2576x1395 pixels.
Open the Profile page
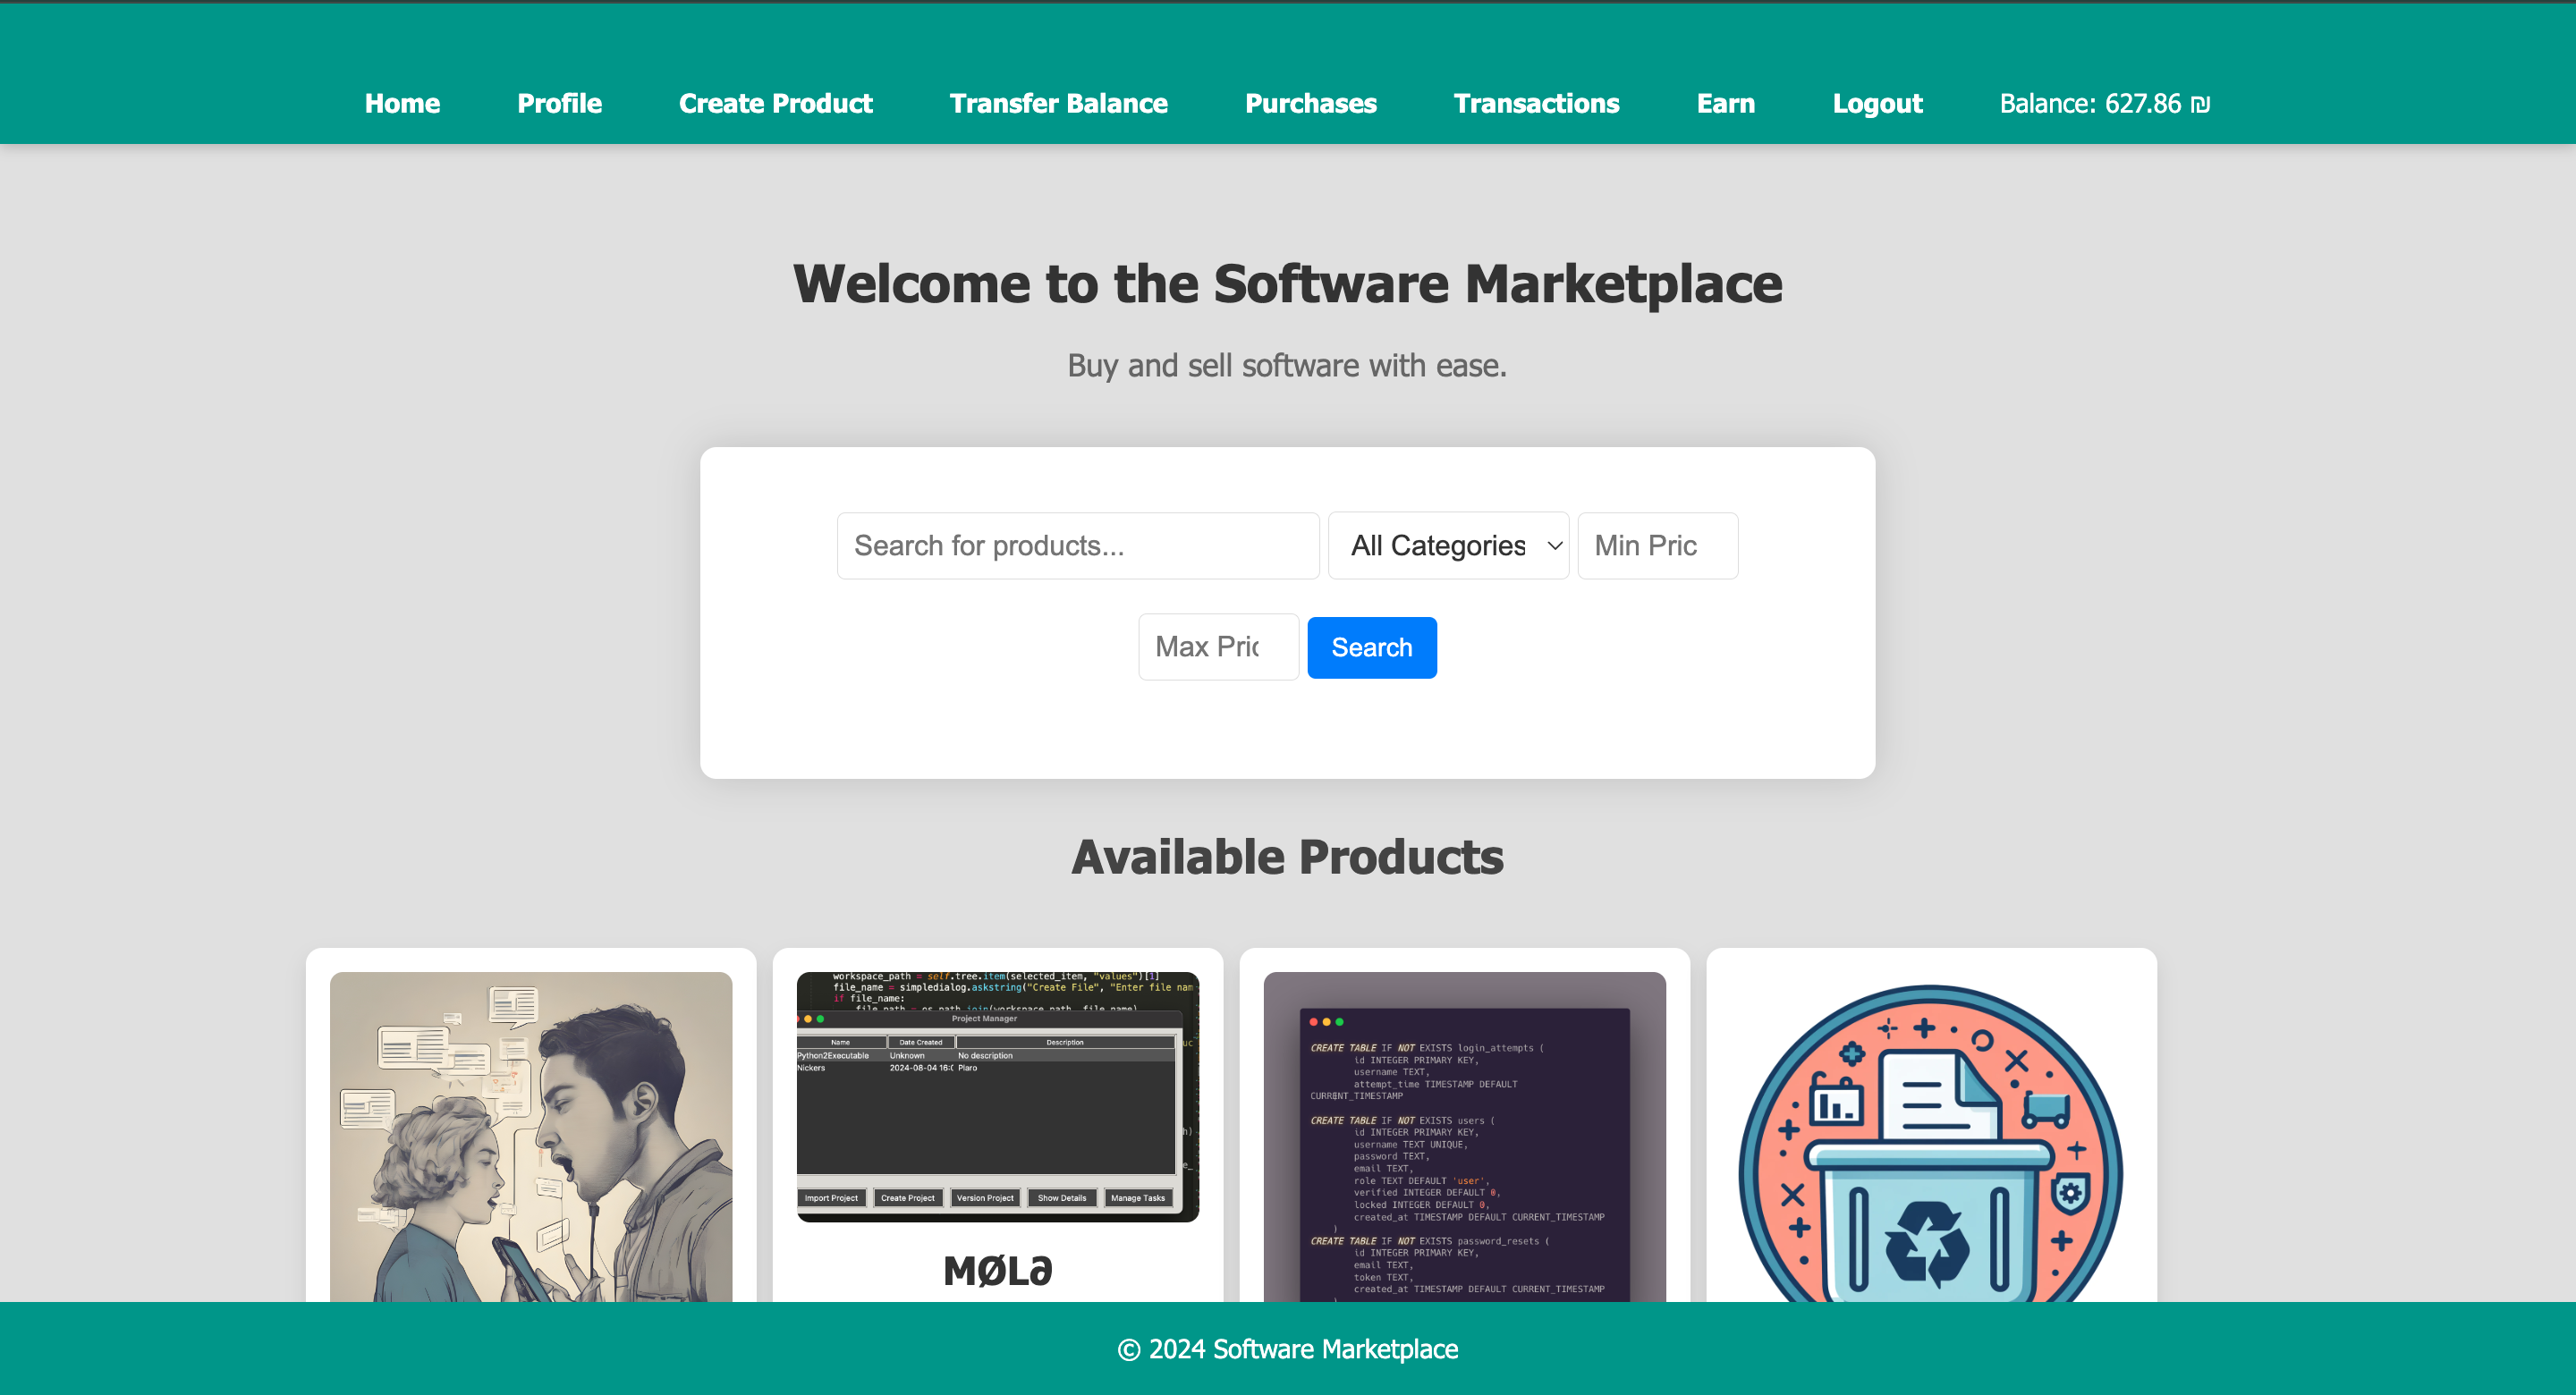pos(559,104)
